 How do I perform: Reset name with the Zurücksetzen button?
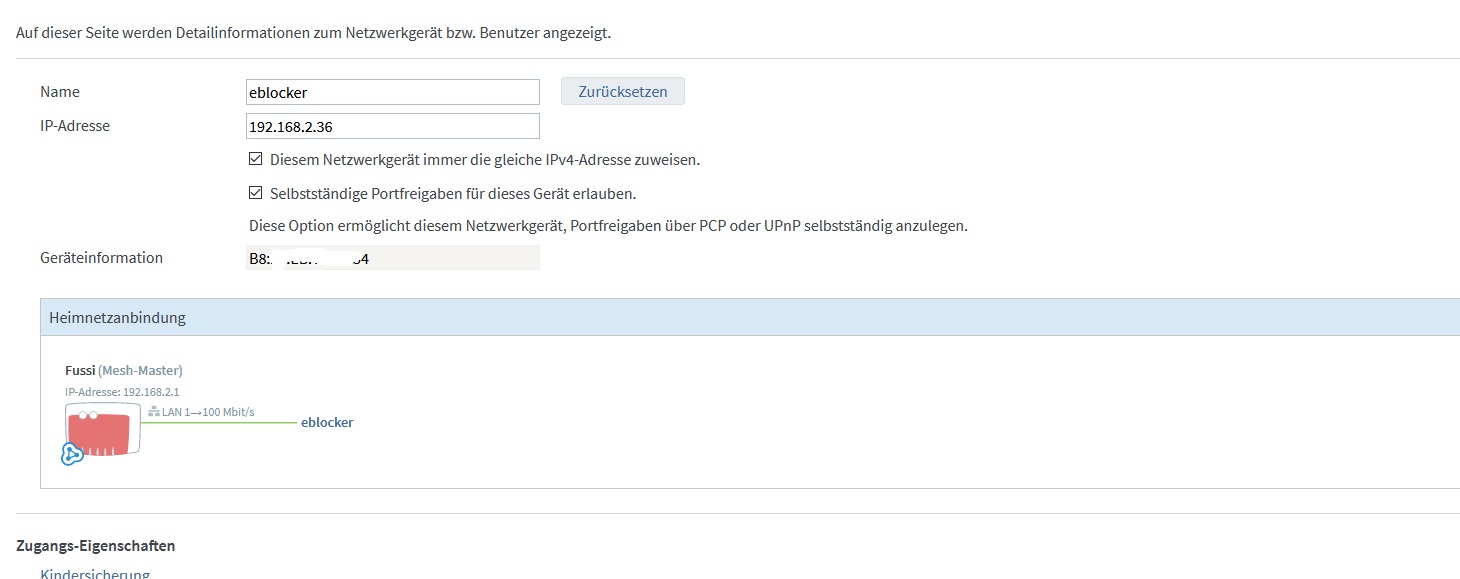click(622, 91)
